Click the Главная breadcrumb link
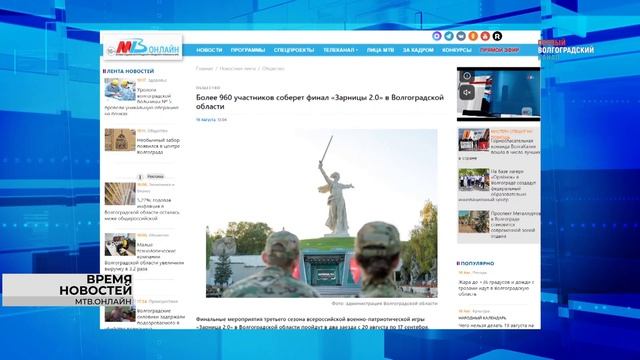 coord(204,69)
